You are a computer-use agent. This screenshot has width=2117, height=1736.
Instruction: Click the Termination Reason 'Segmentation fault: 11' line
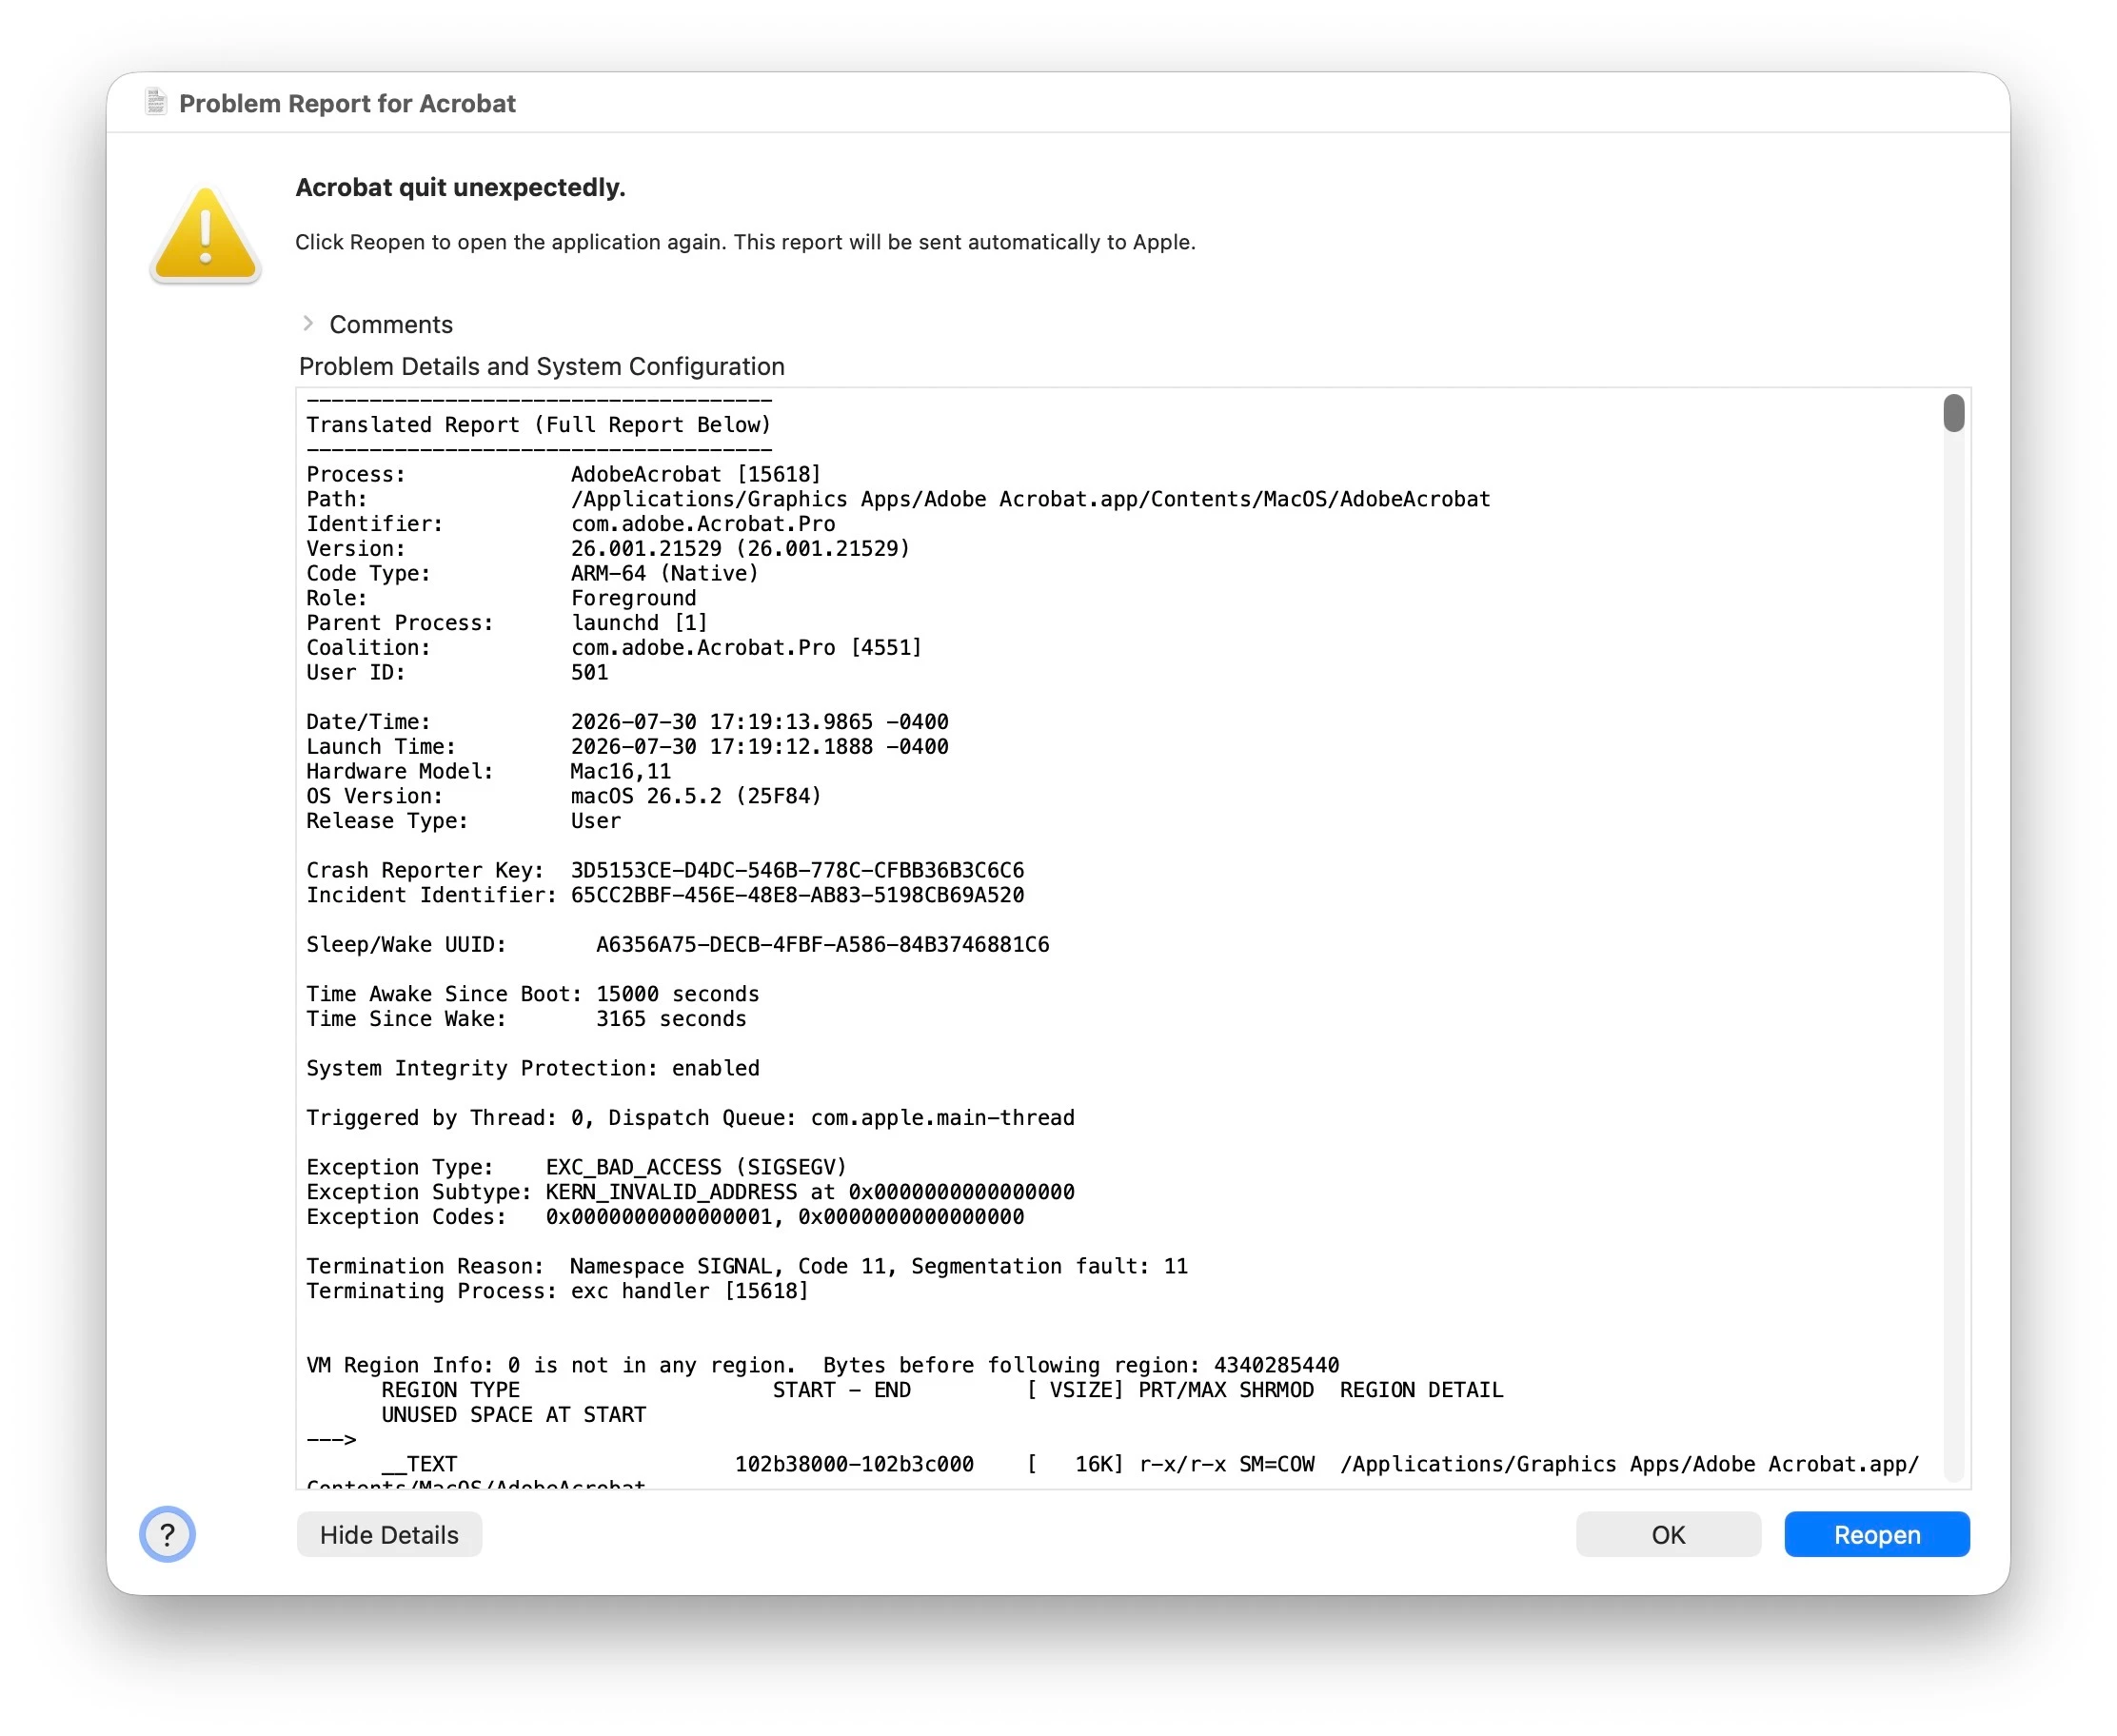click(747, 1266)
